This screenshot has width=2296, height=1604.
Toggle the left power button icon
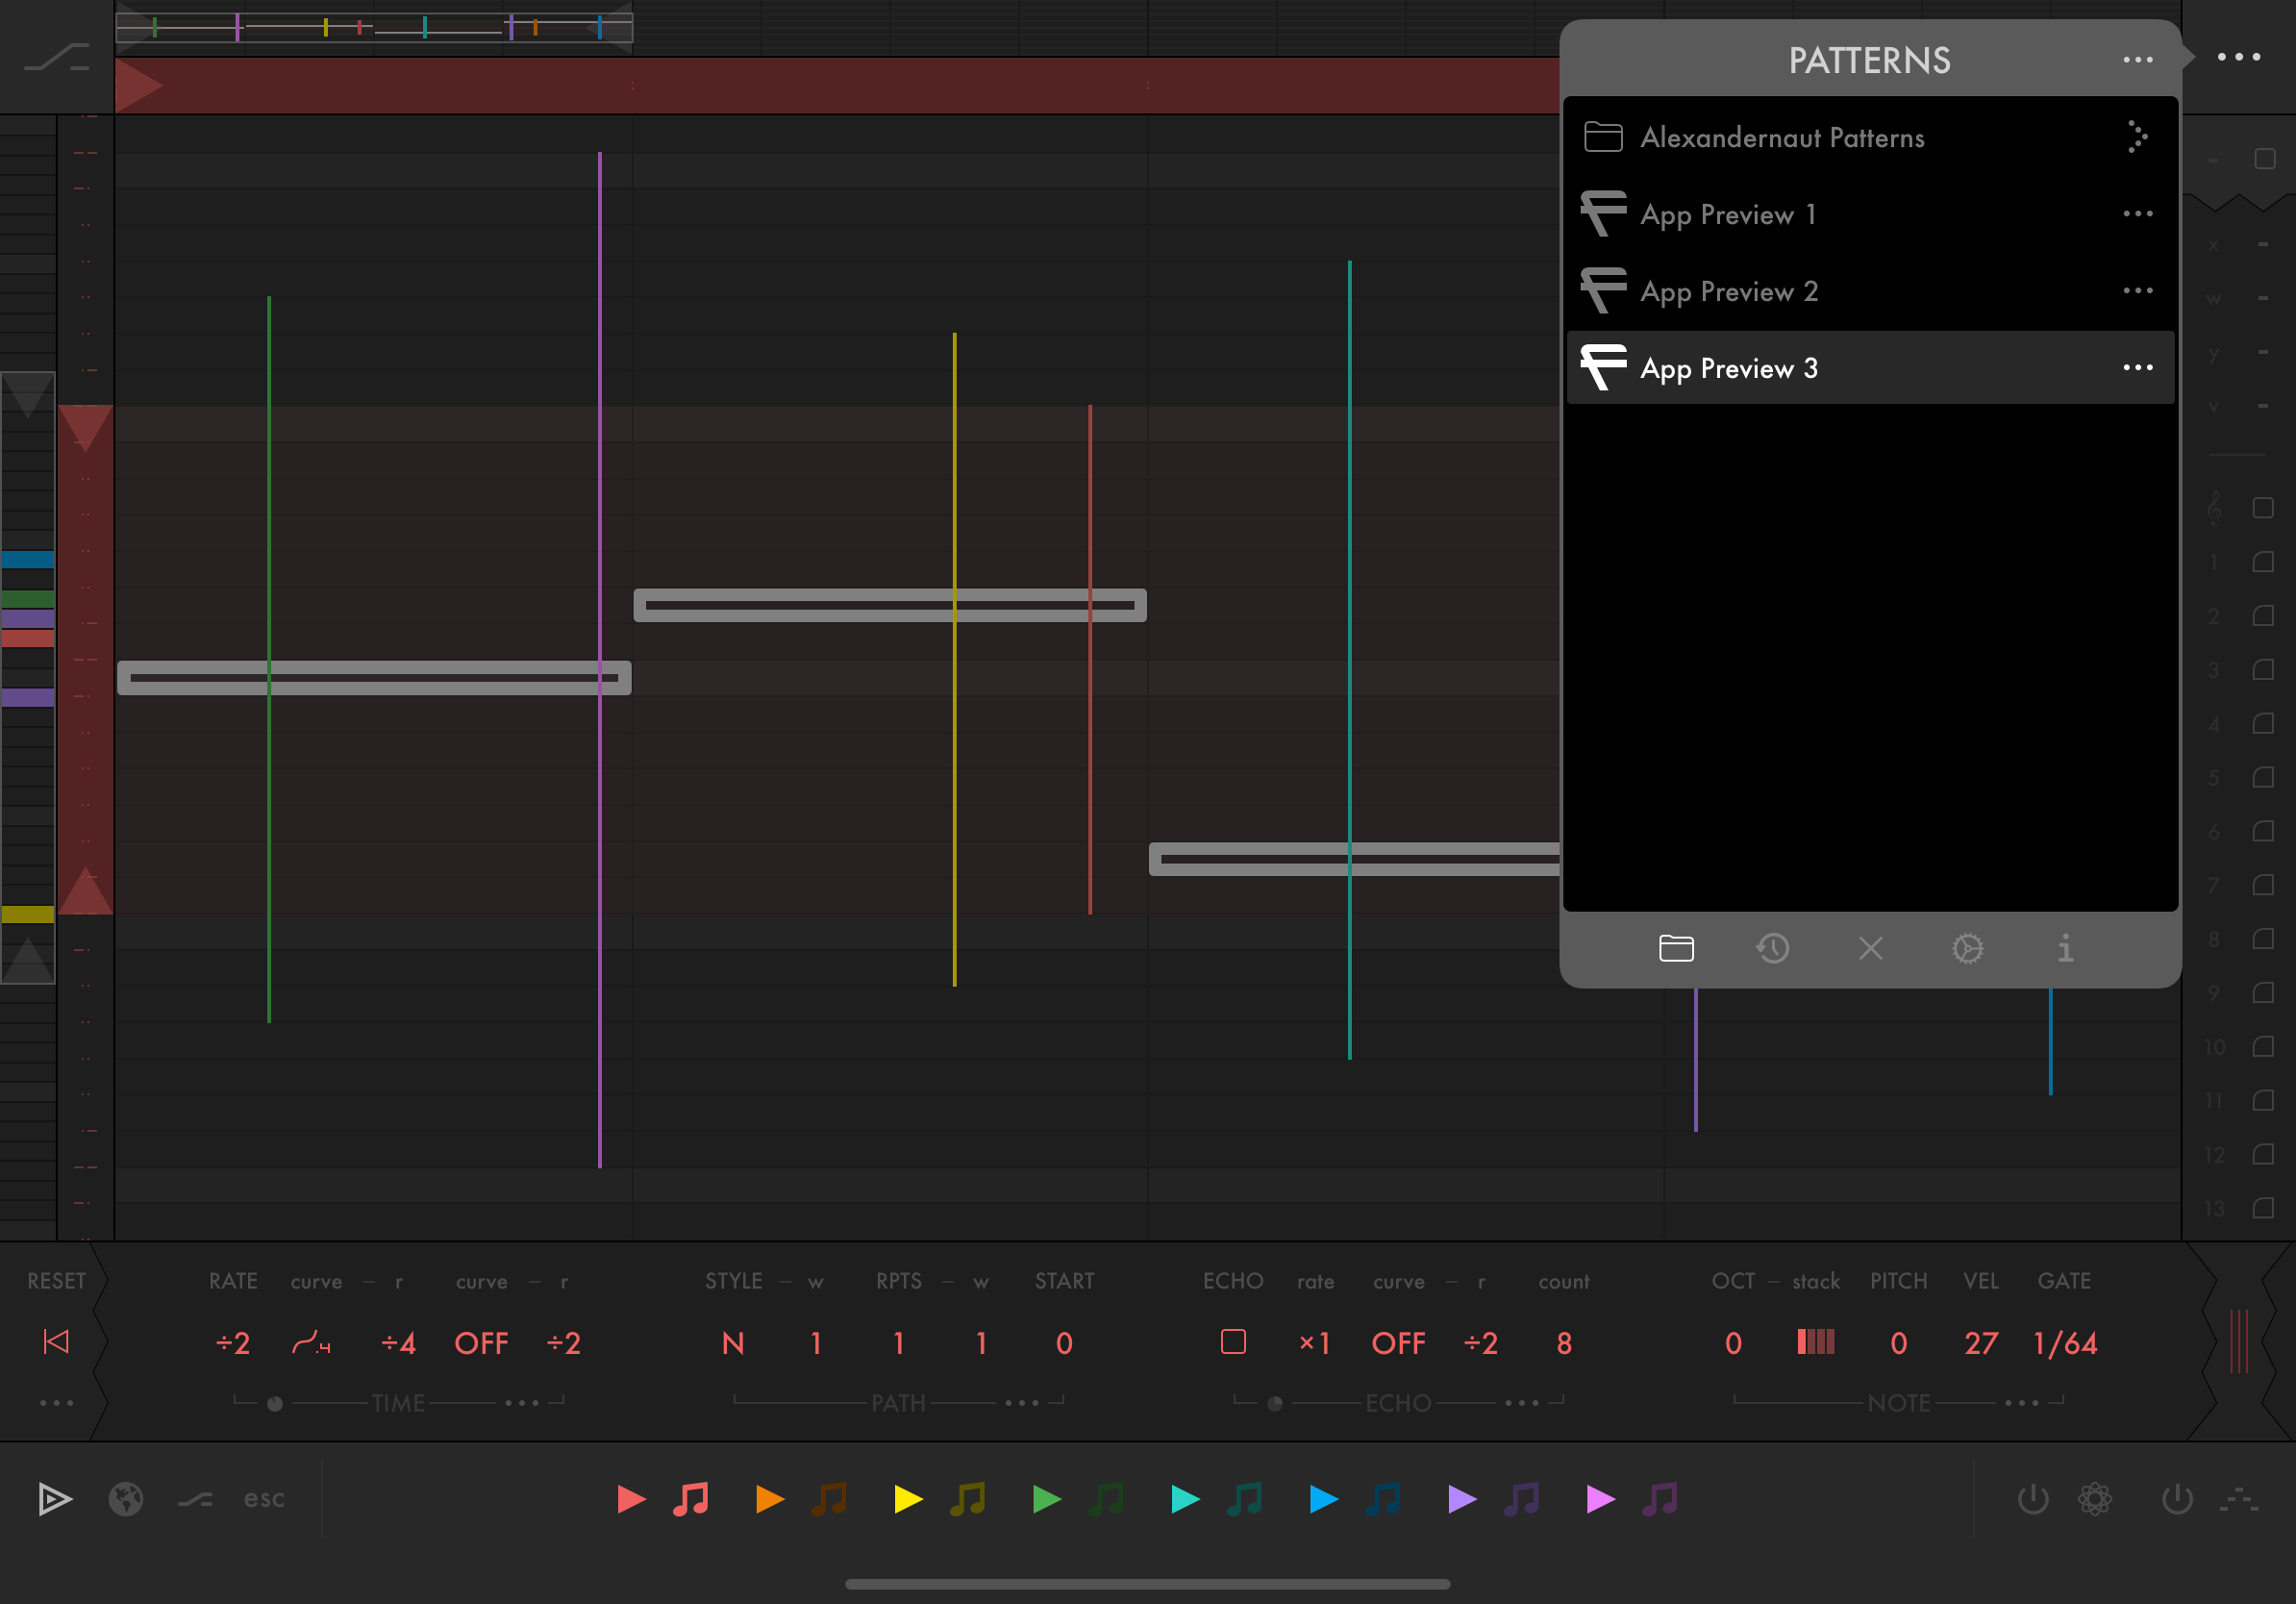pos(2033,1499)
